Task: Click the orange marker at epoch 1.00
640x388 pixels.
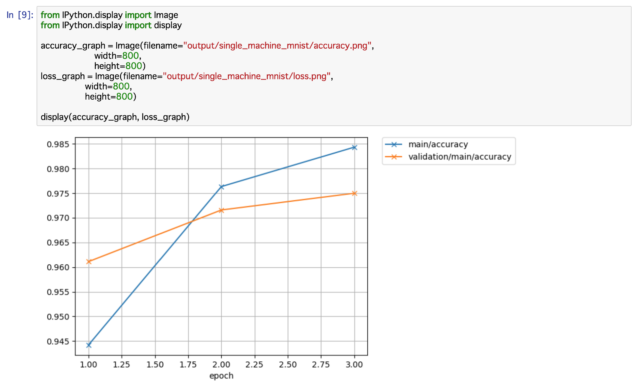Action: 89,262
